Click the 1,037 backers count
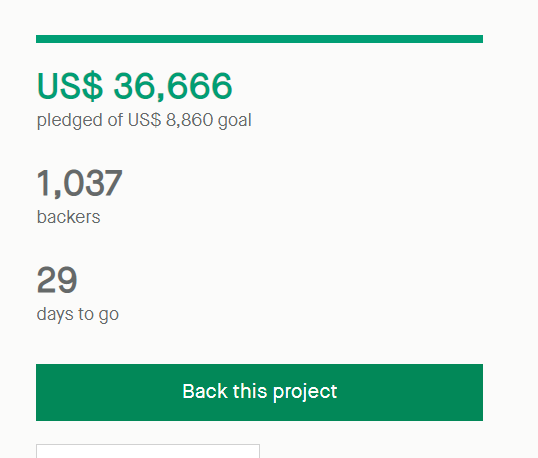This screenshot has width=538, height=458. coord(79,183)
